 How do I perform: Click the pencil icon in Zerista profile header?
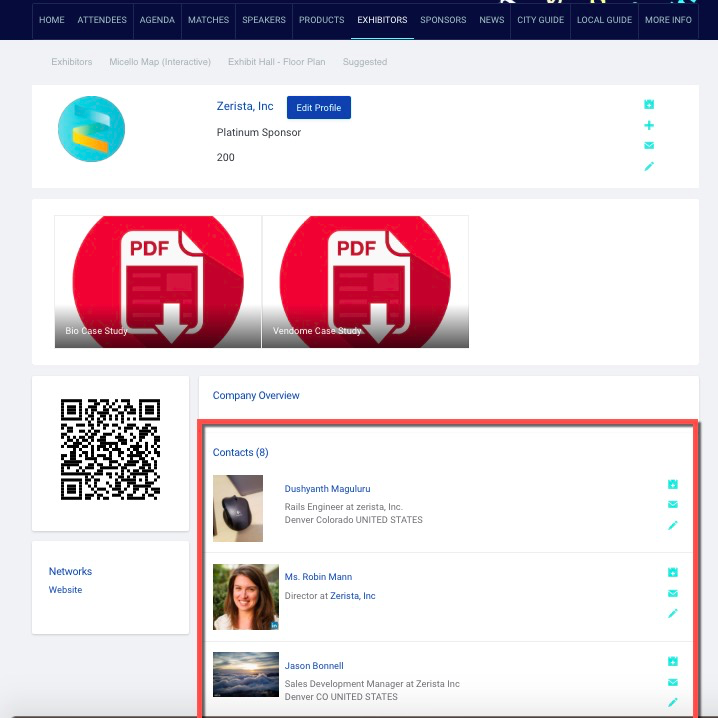[649, 166]
